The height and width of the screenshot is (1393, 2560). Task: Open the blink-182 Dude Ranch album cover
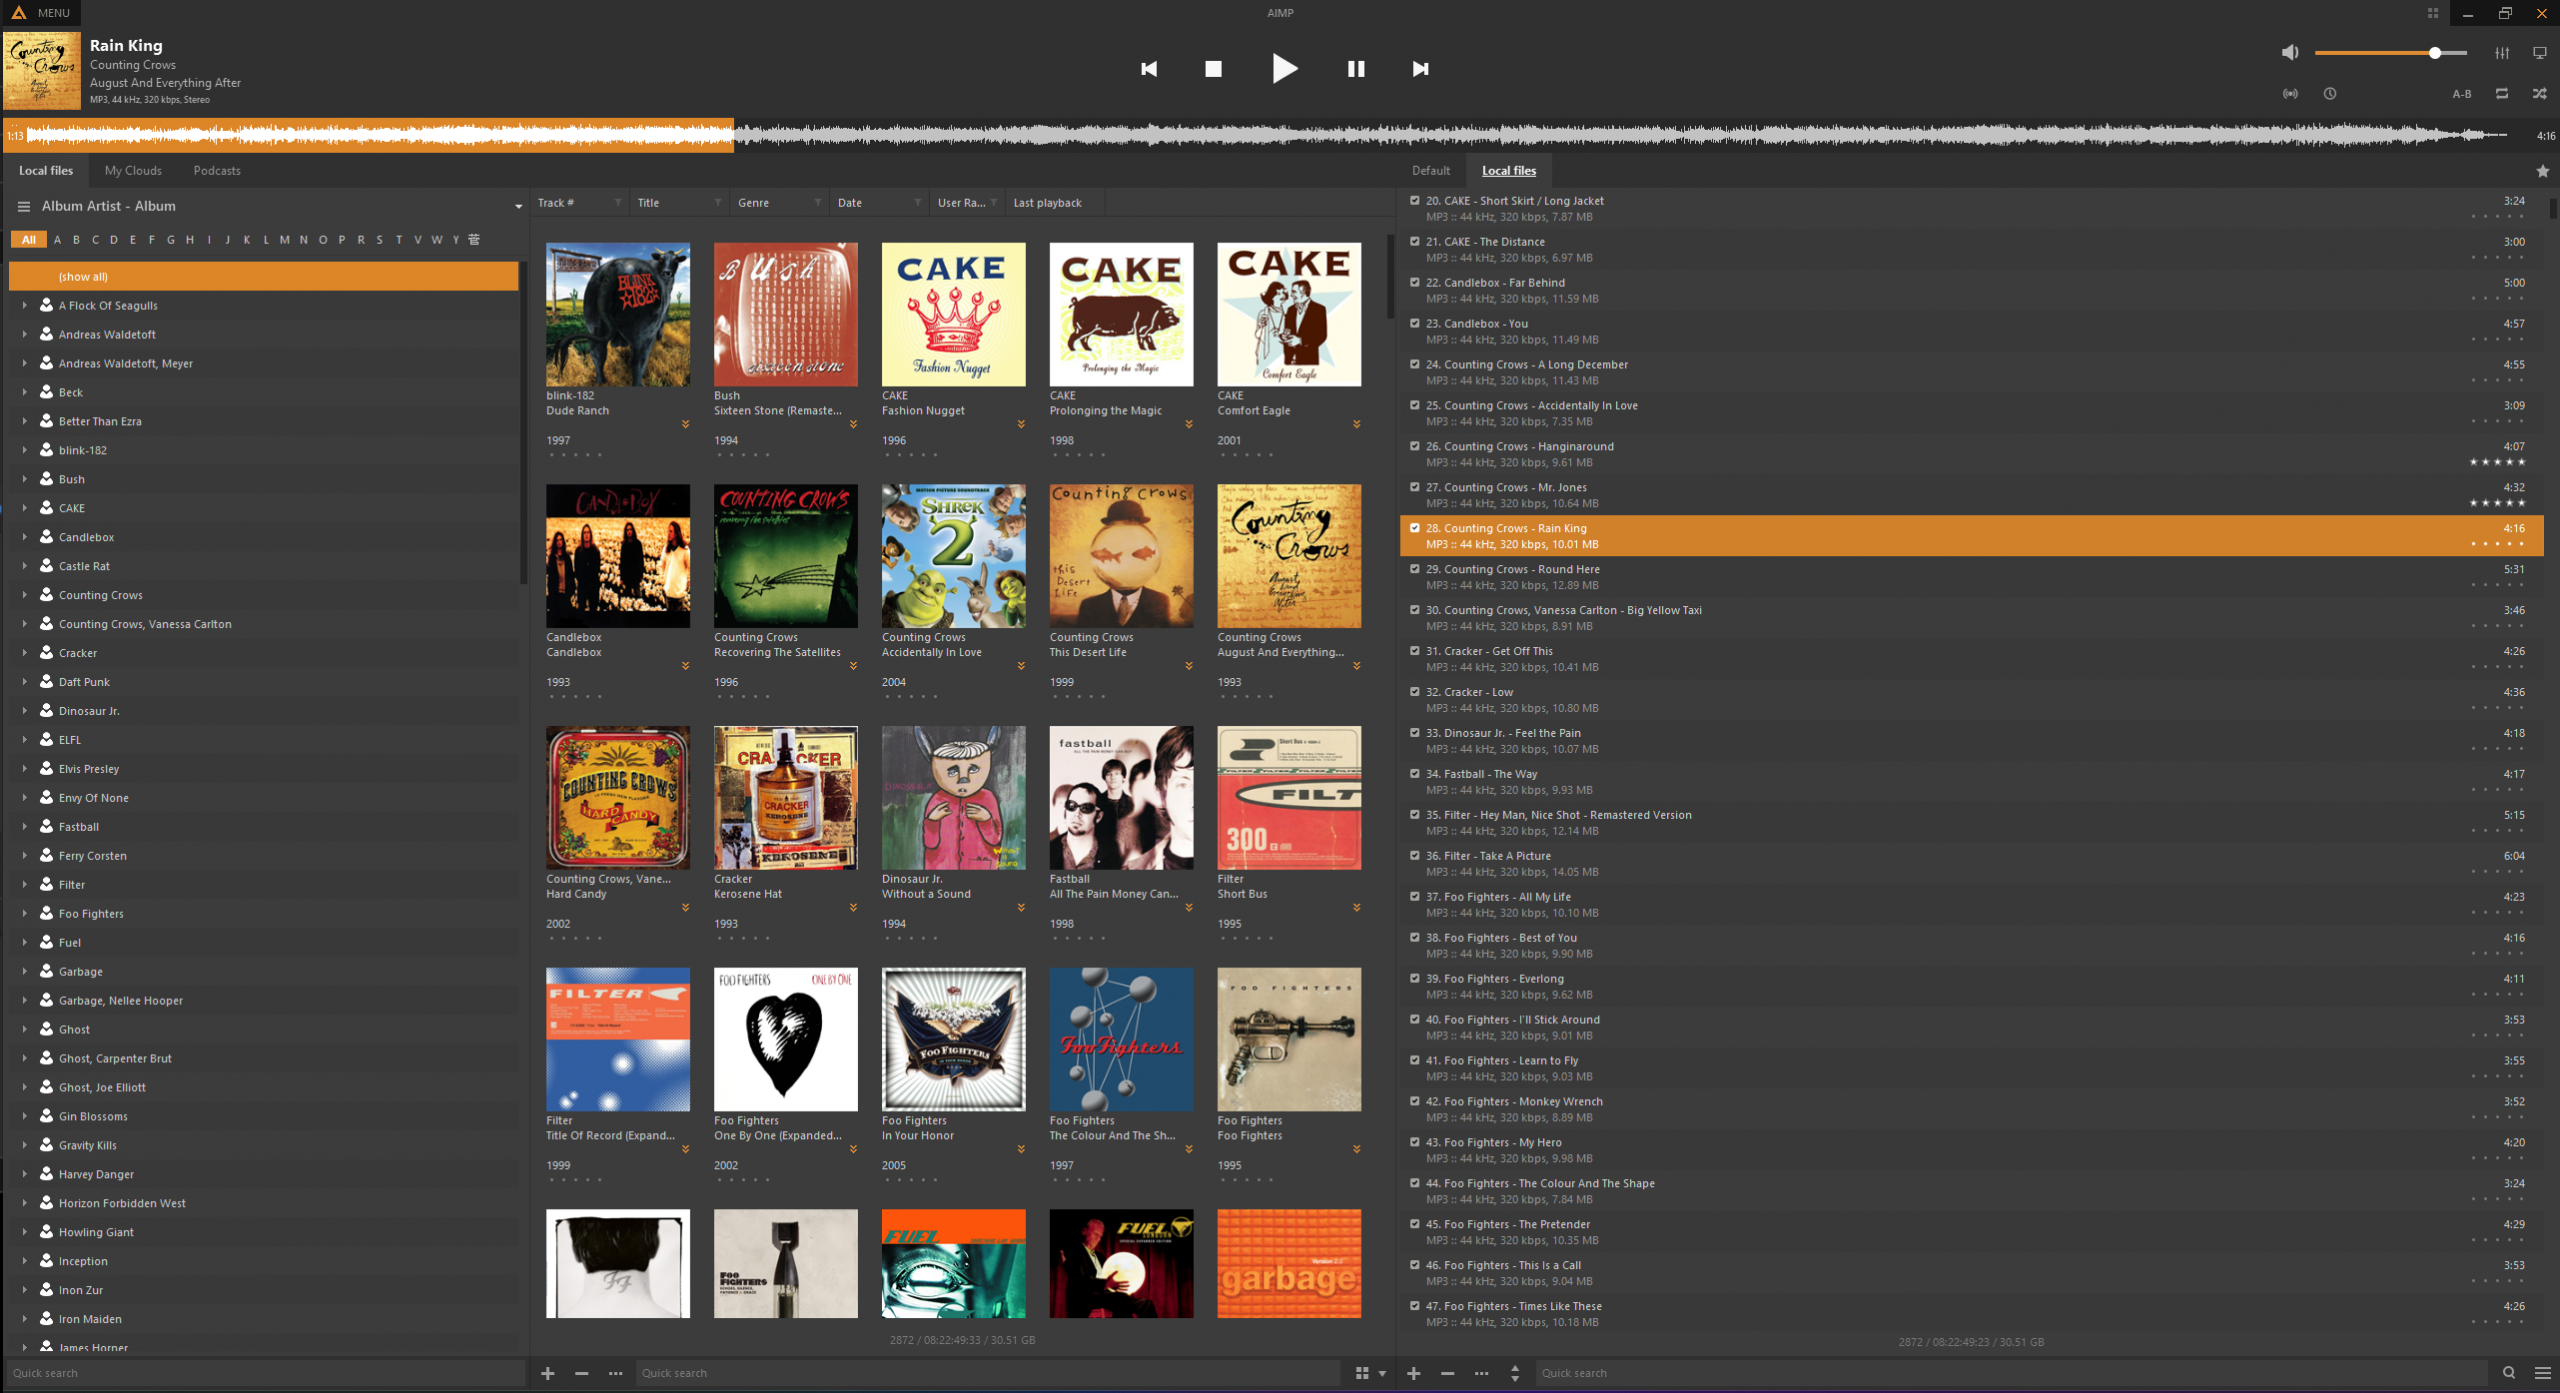tap(618, 314)
